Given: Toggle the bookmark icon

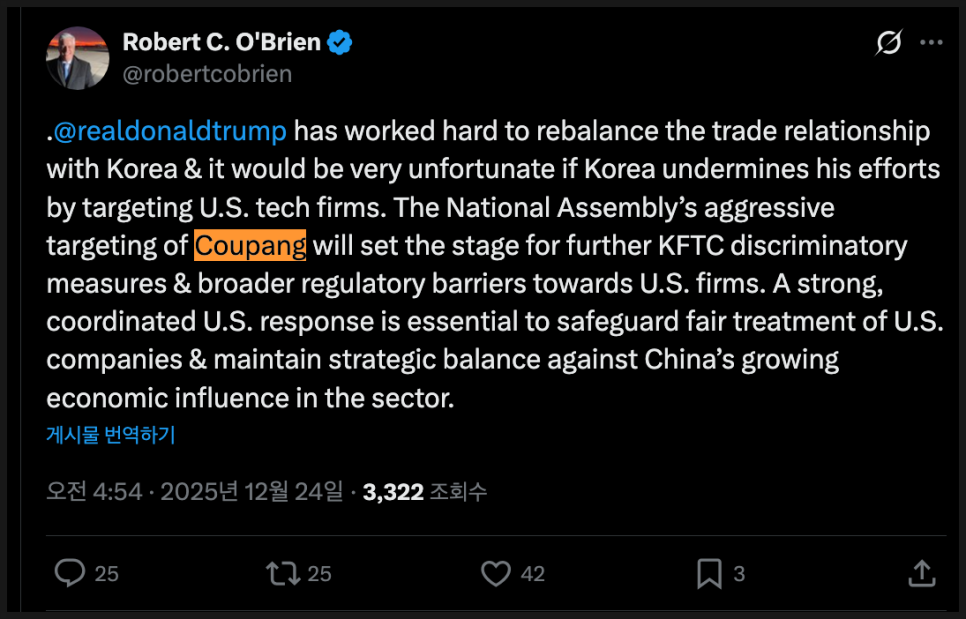Looking at the screenshot, I should pos(709,573).
